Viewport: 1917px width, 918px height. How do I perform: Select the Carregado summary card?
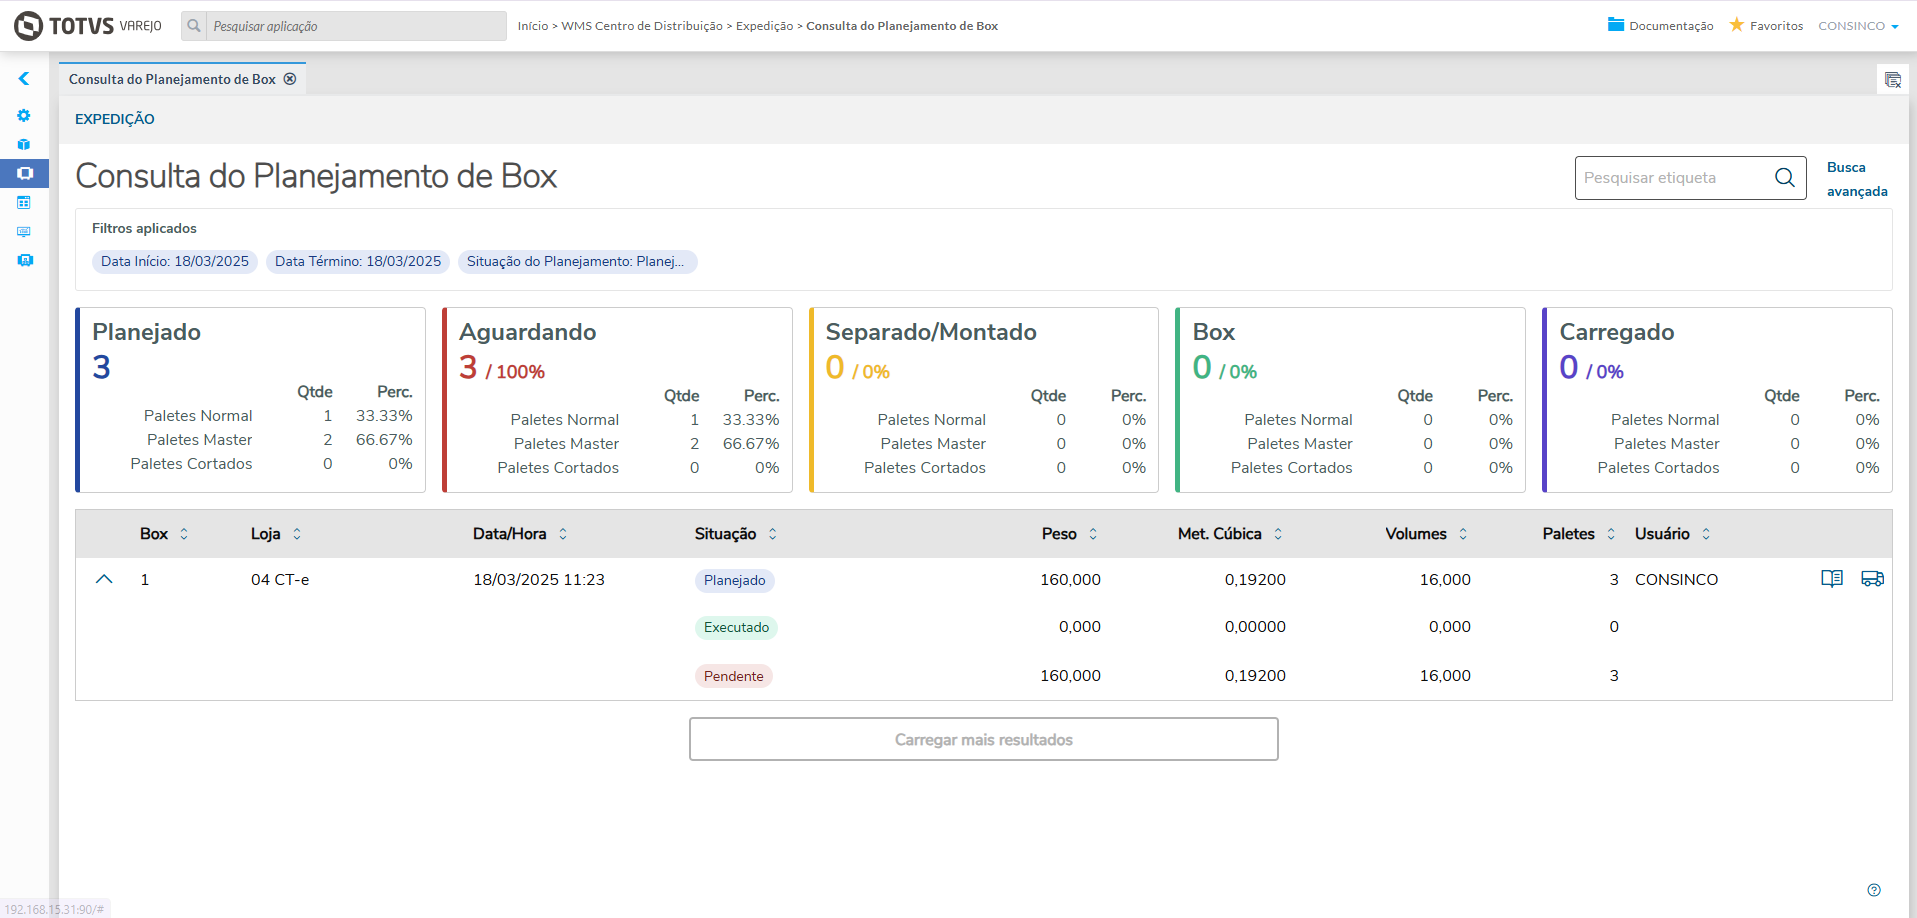[x=1717, y=400]
